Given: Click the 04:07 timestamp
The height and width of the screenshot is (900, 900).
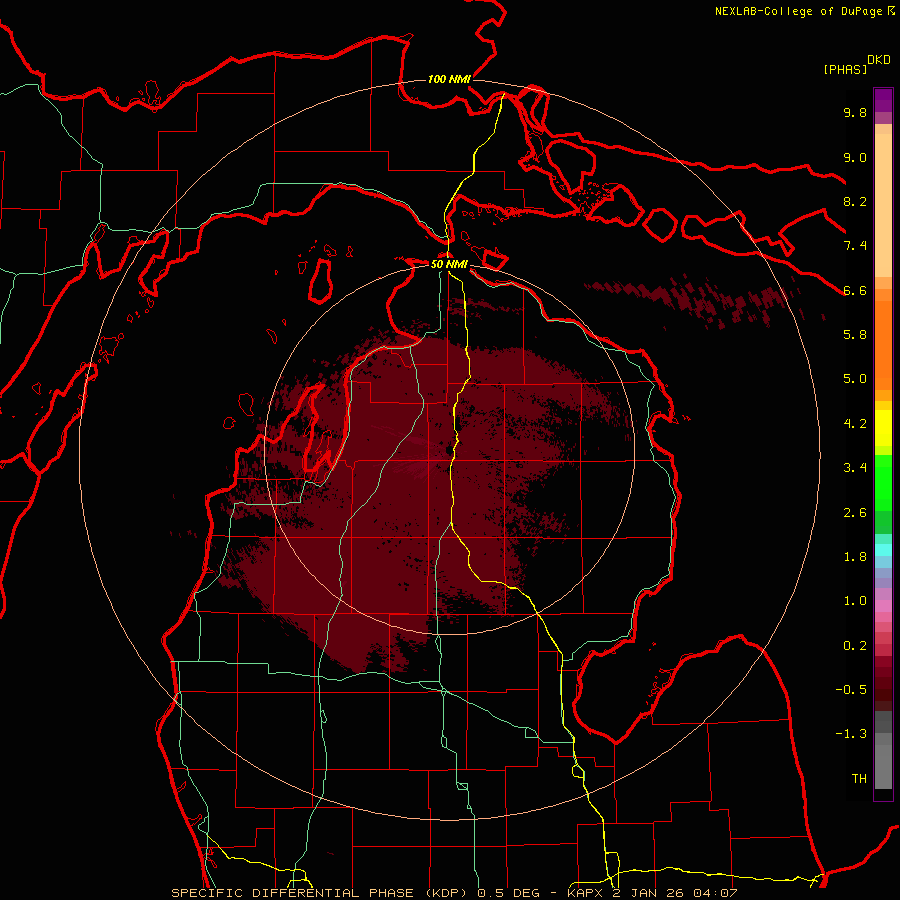Looking at the screenshot, I should coord(715,893).
